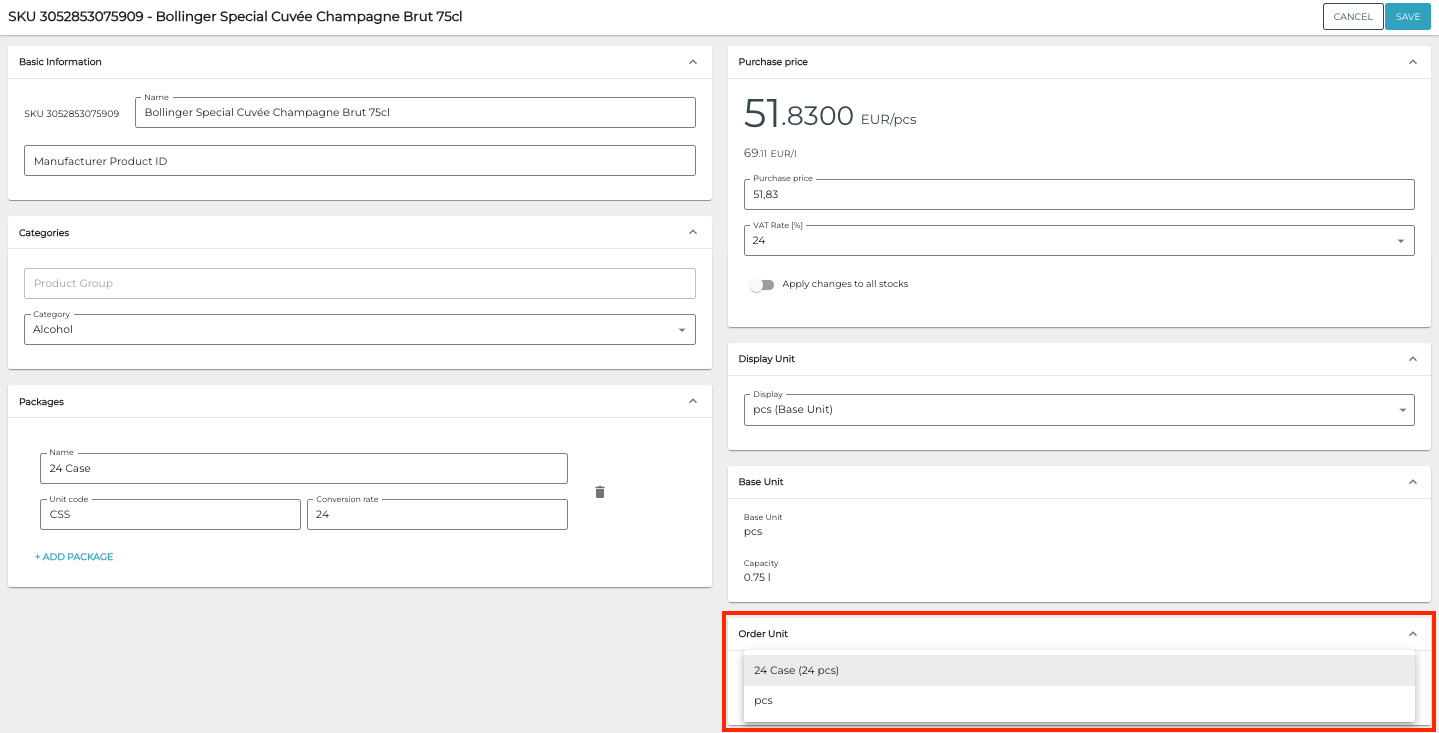Collapse the Base Unit section
The height and width of the screenshot is (733, 1439).
point(1412,481)
